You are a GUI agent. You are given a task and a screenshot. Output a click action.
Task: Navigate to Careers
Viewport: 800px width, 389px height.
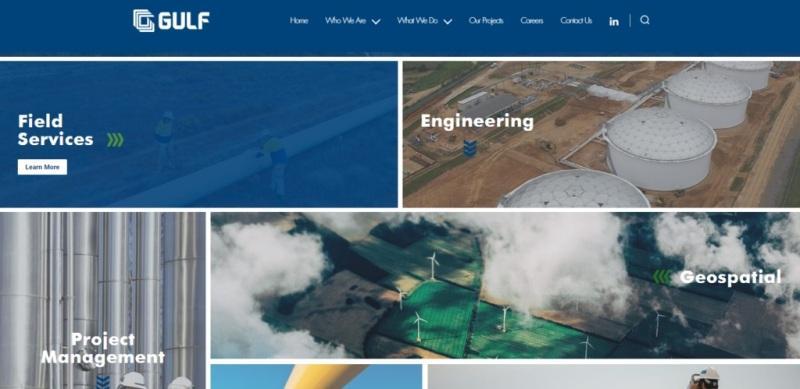(532, 20)
